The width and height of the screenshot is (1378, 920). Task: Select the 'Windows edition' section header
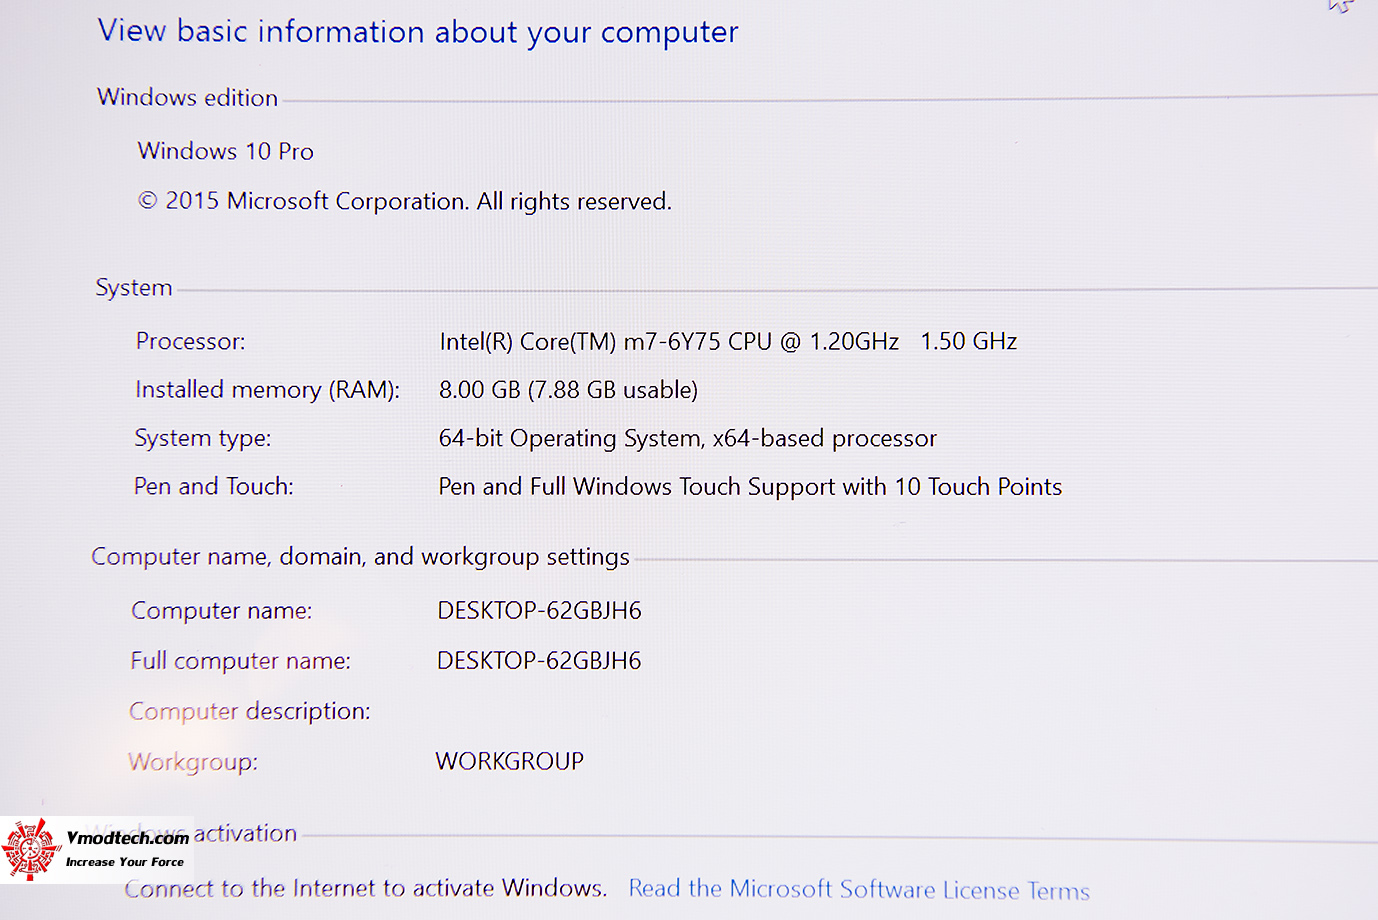coord(187,98)
